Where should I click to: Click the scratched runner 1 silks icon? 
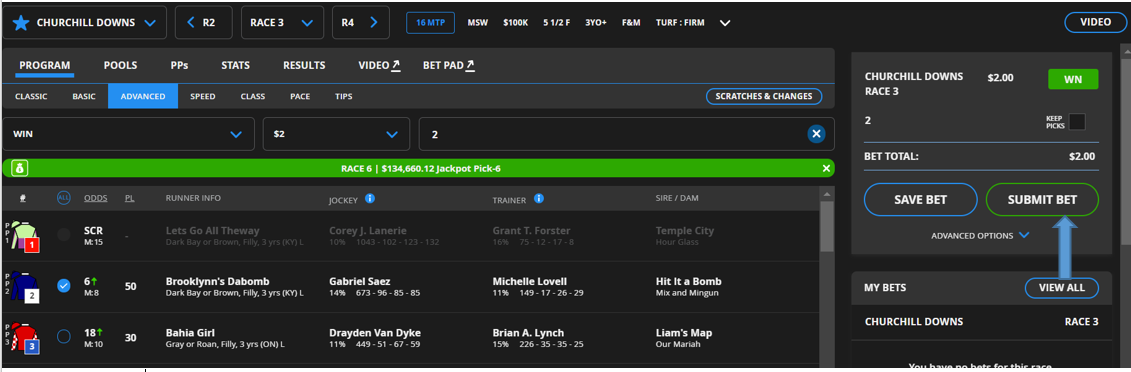[24, 236]
